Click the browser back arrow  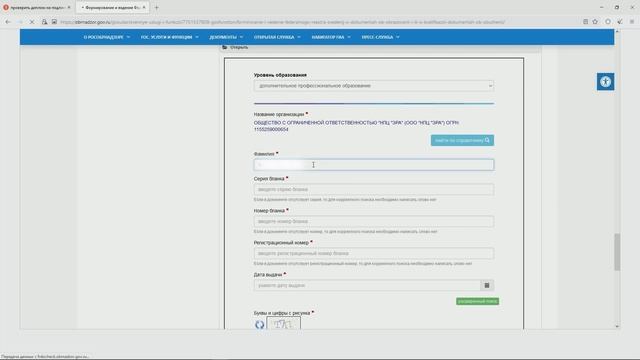pyautogui.click(x=8, y=22)
